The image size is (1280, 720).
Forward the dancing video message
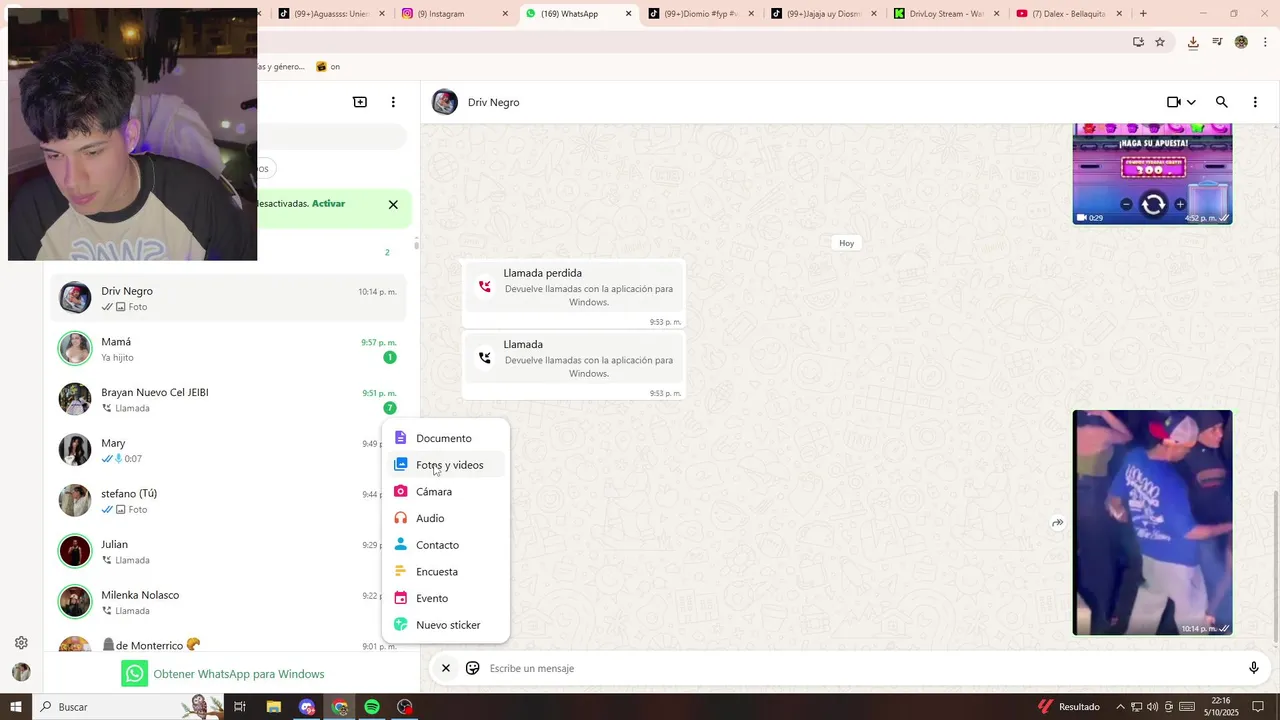tap(1057, 523)
